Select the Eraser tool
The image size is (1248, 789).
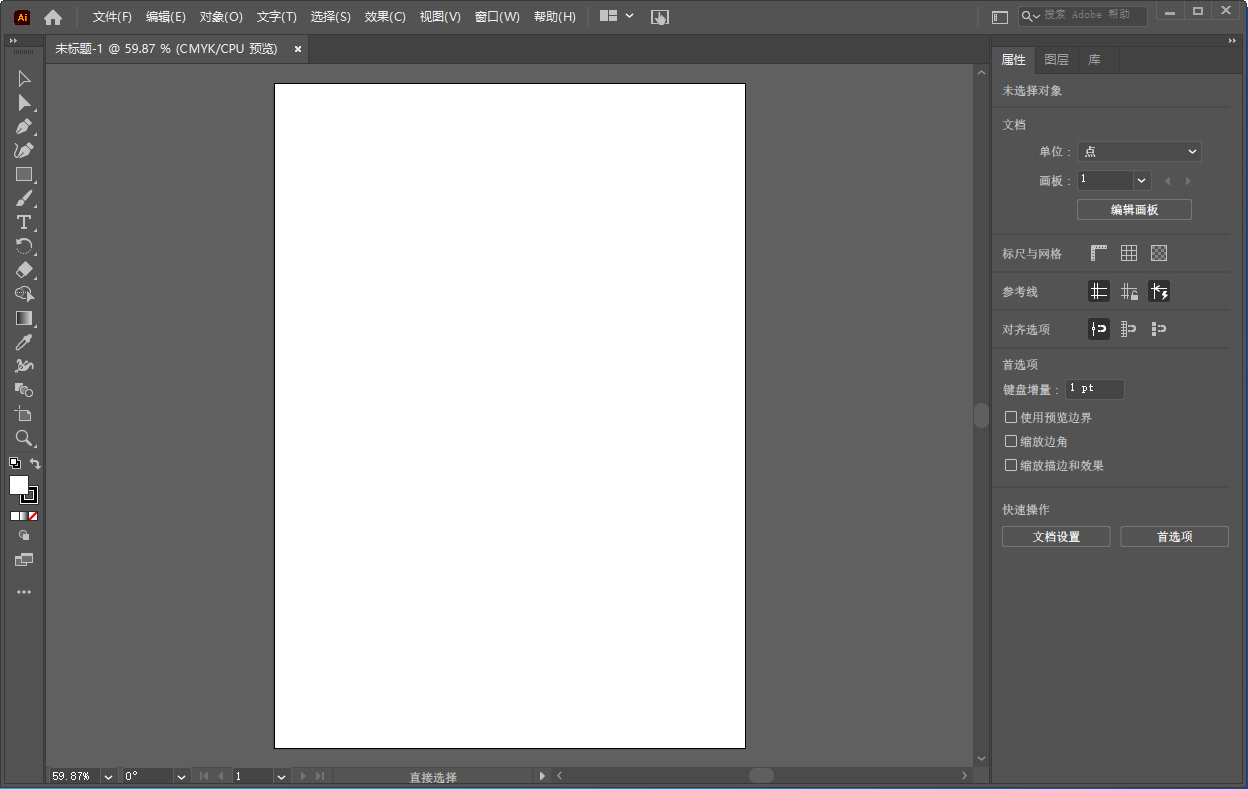tap(22, 270)
